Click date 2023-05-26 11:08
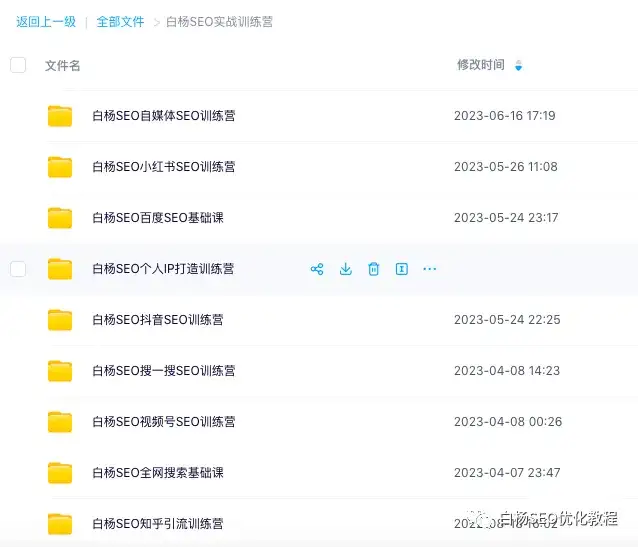Screen dimensions: 638x547 click(506, 167)
